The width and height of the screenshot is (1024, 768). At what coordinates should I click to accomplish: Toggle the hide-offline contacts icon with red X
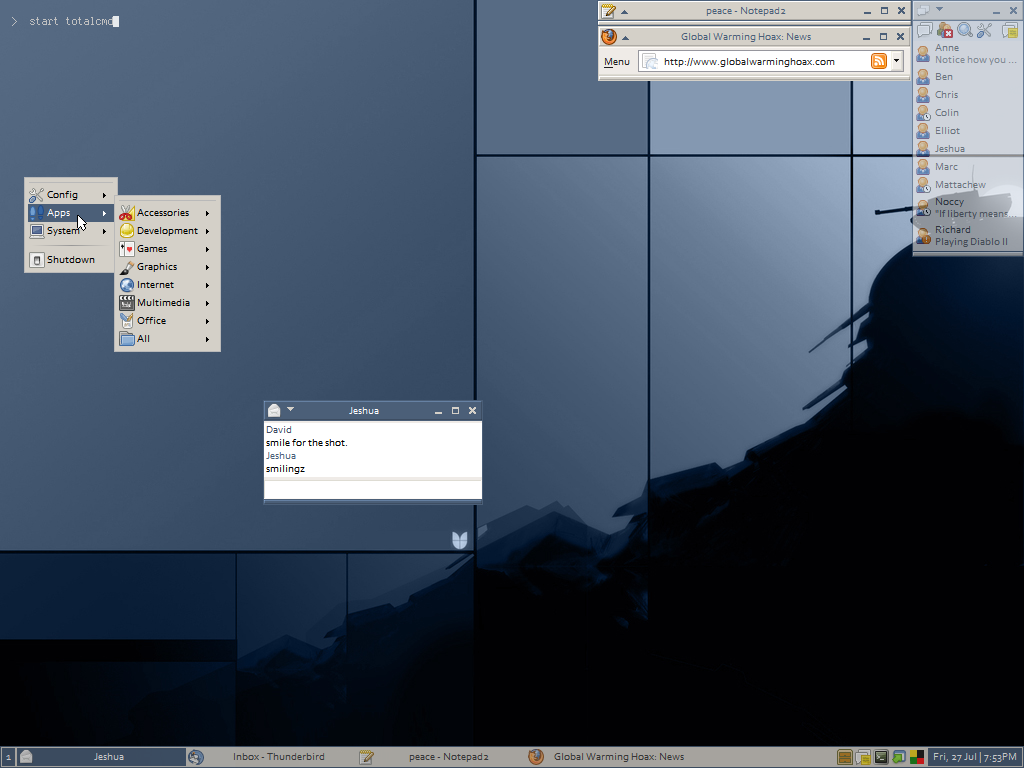coord(944,30)
